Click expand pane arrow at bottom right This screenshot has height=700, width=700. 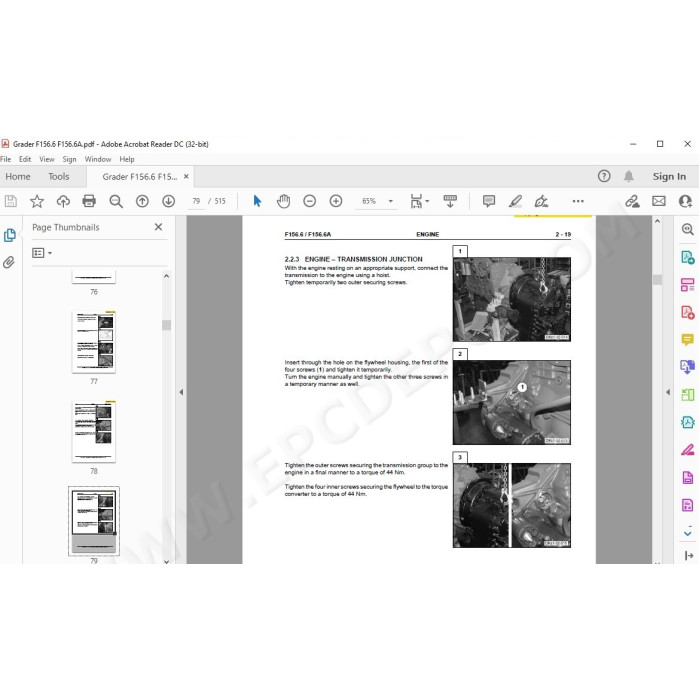(x=689, y=555)
